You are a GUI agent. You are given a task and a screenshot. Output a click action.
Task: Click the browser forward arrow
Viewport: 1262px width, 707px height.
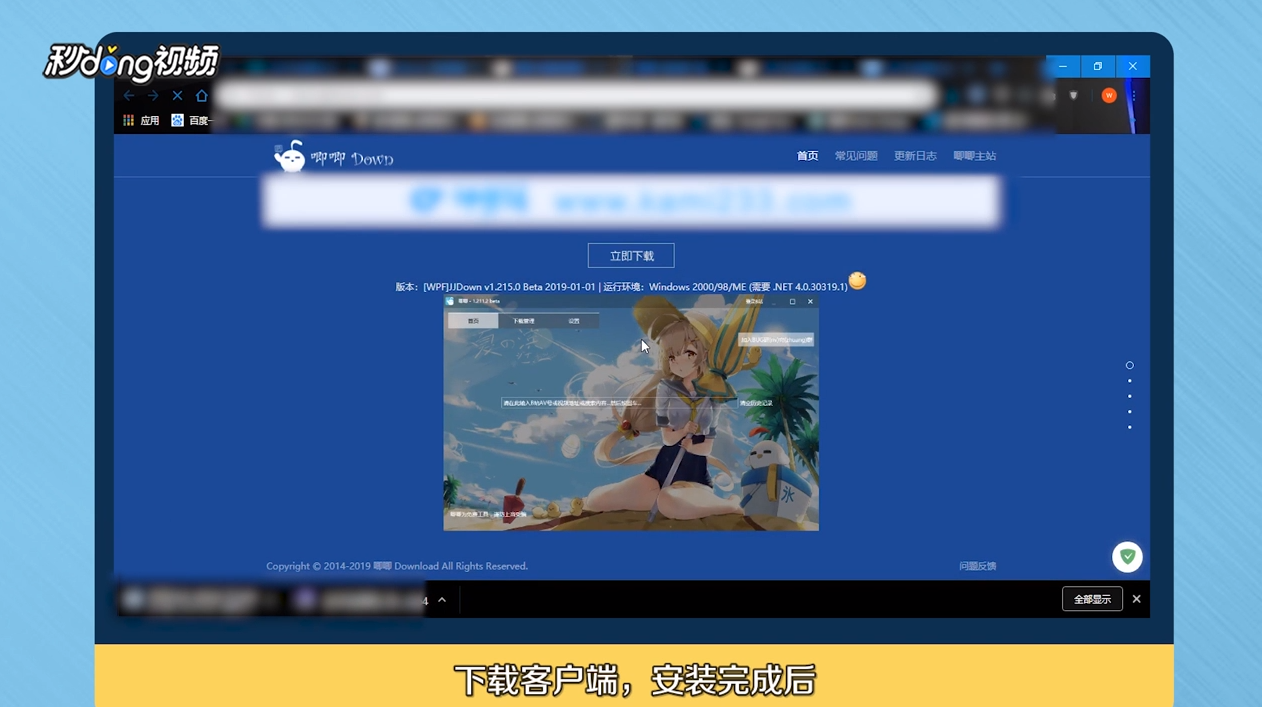coord(153,96)
